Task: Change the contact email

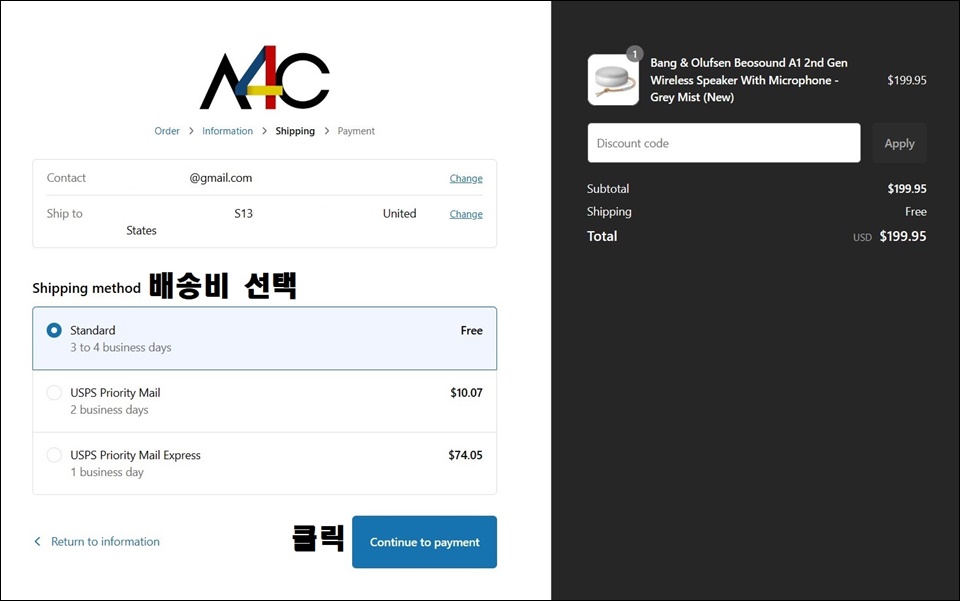Action: [466, 178]
